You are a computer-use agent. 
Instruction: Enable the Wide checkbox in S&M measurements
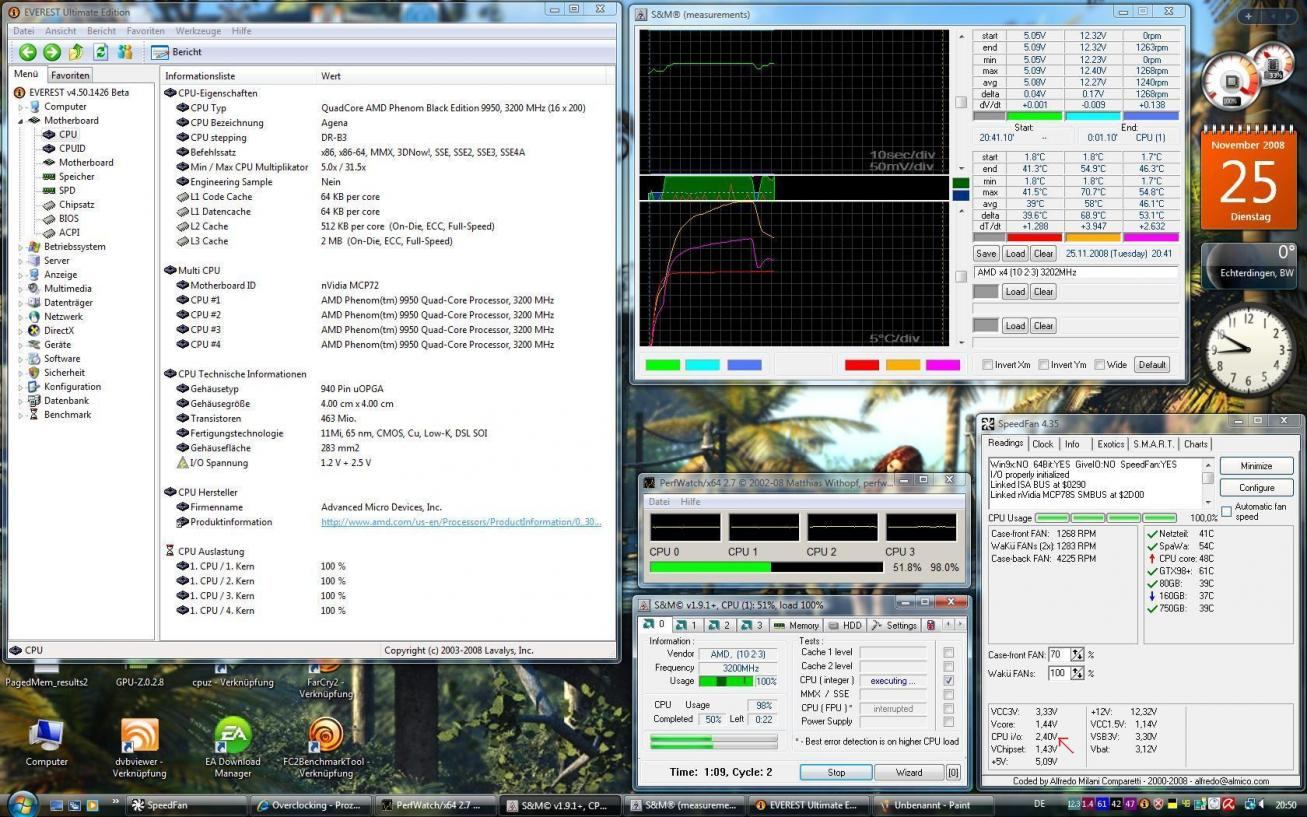(x=1100, y=365)
